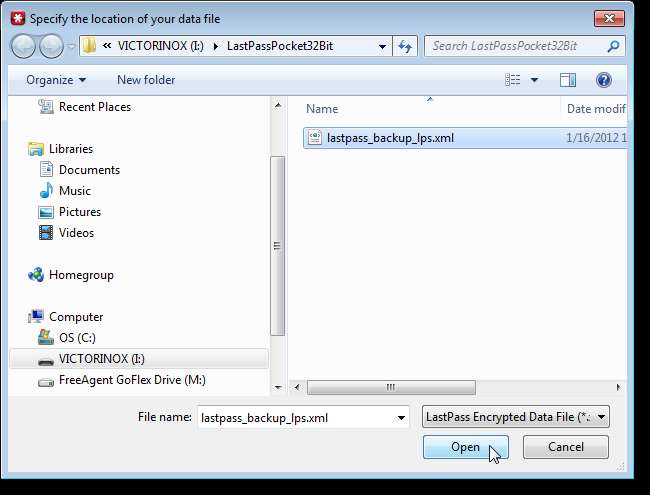Click the Computer monitor icon

[36, 317]
